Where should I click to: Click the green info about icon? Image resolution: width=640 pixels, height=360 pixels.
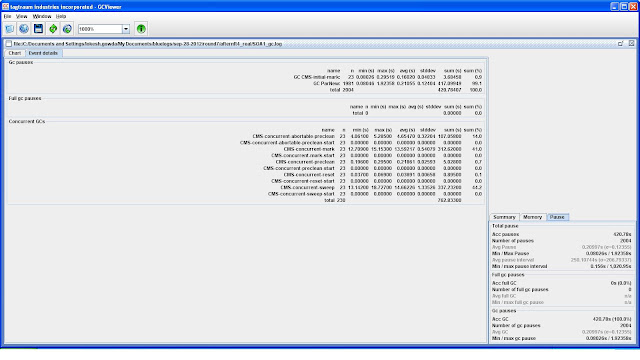coord(141,29)
